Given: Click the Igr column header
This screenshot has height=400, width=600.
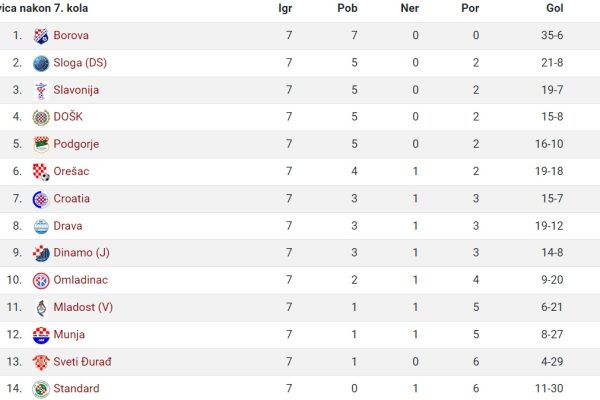Looking at the screenshot, I should coord(285,8).
